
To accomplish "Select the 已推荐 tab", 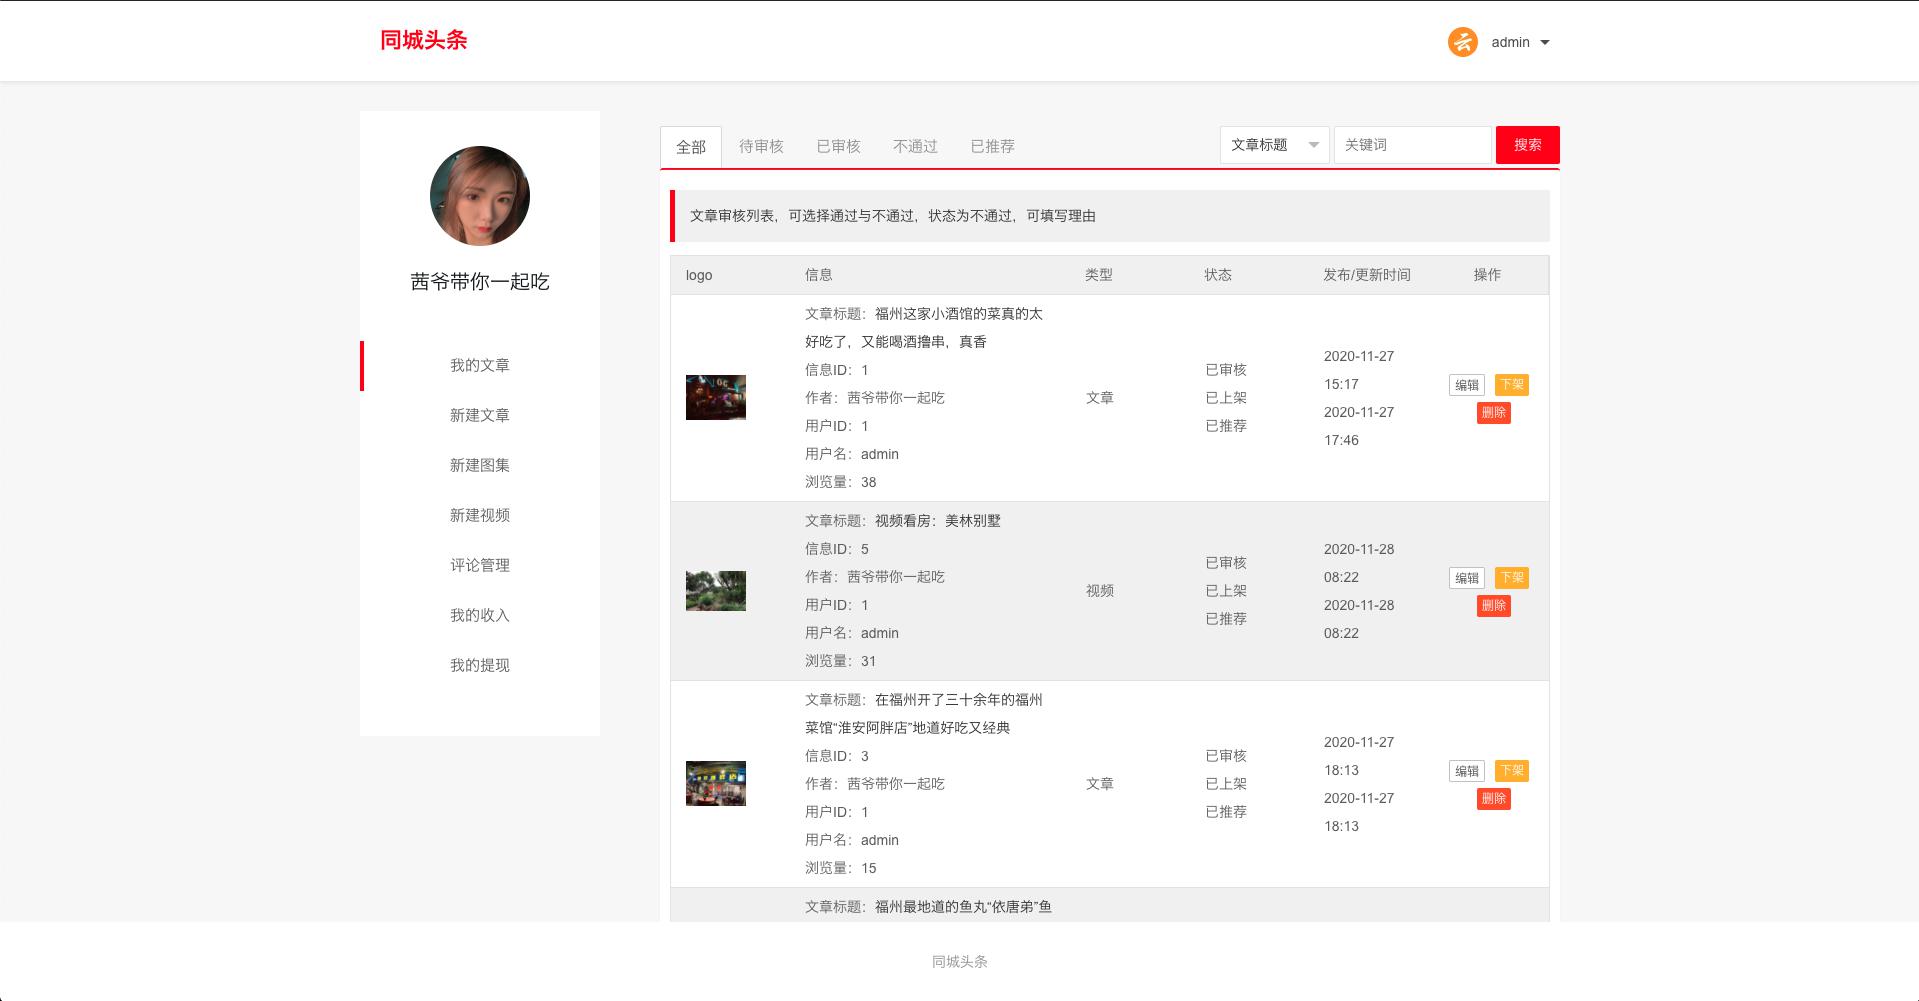I will (x=992, y=146).
